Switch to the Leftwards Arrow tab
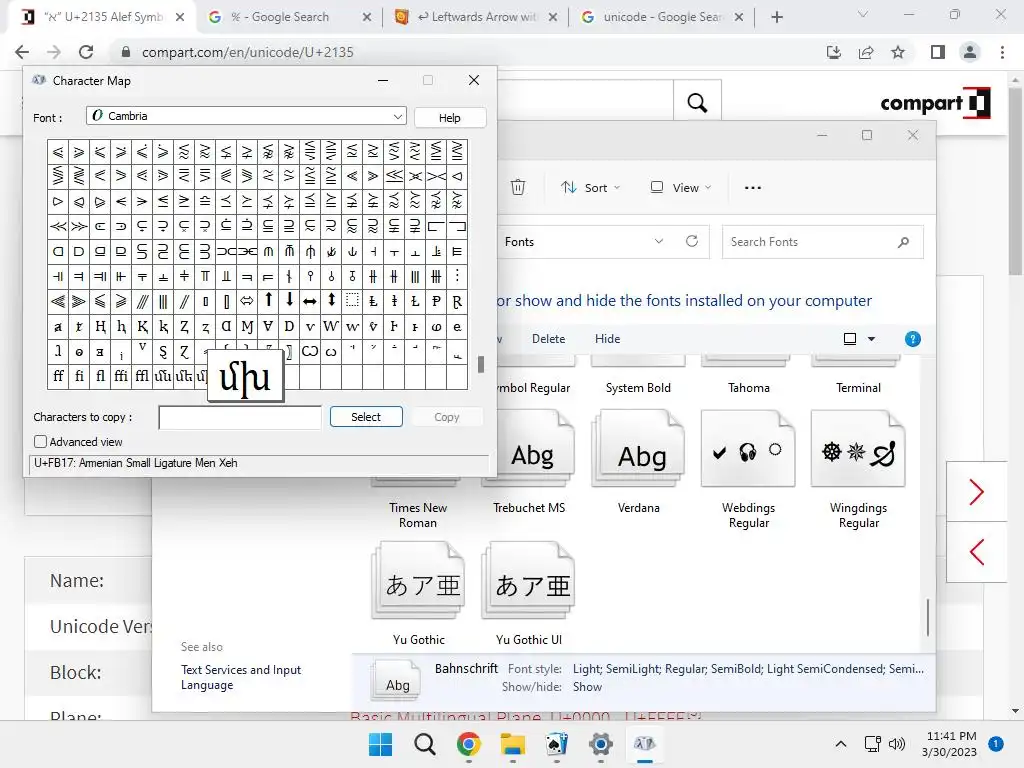 point(477,17)
